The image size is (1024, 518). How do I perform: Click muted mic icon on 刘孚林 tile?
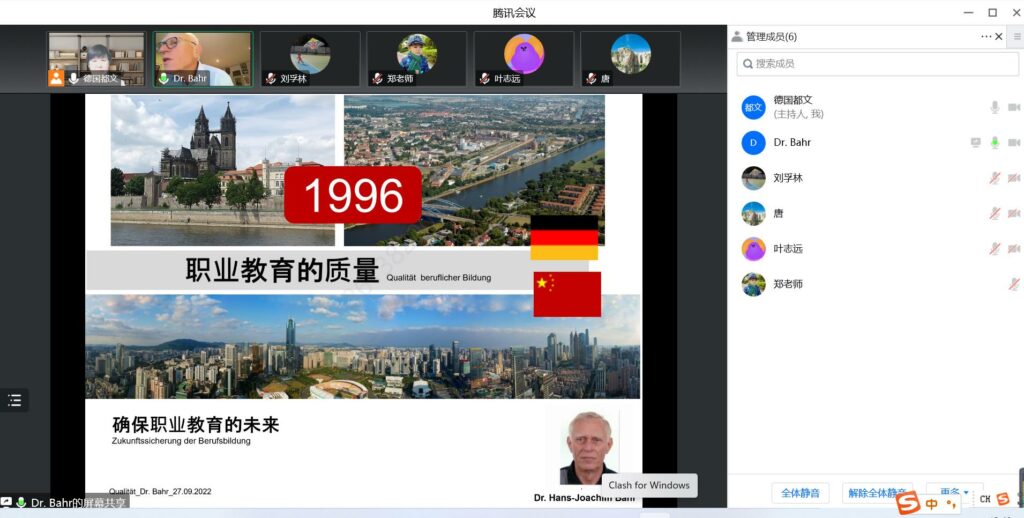point(270,78)
